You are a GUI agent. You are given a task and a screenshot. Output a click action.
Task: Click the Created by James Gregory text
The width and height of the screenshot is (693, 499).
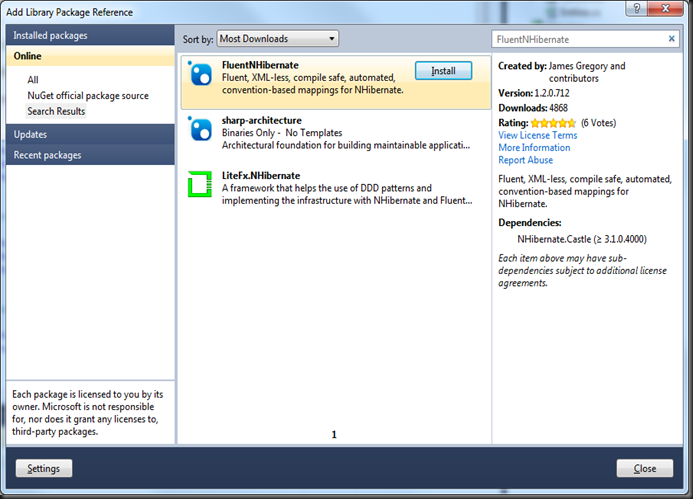(562, 72)
